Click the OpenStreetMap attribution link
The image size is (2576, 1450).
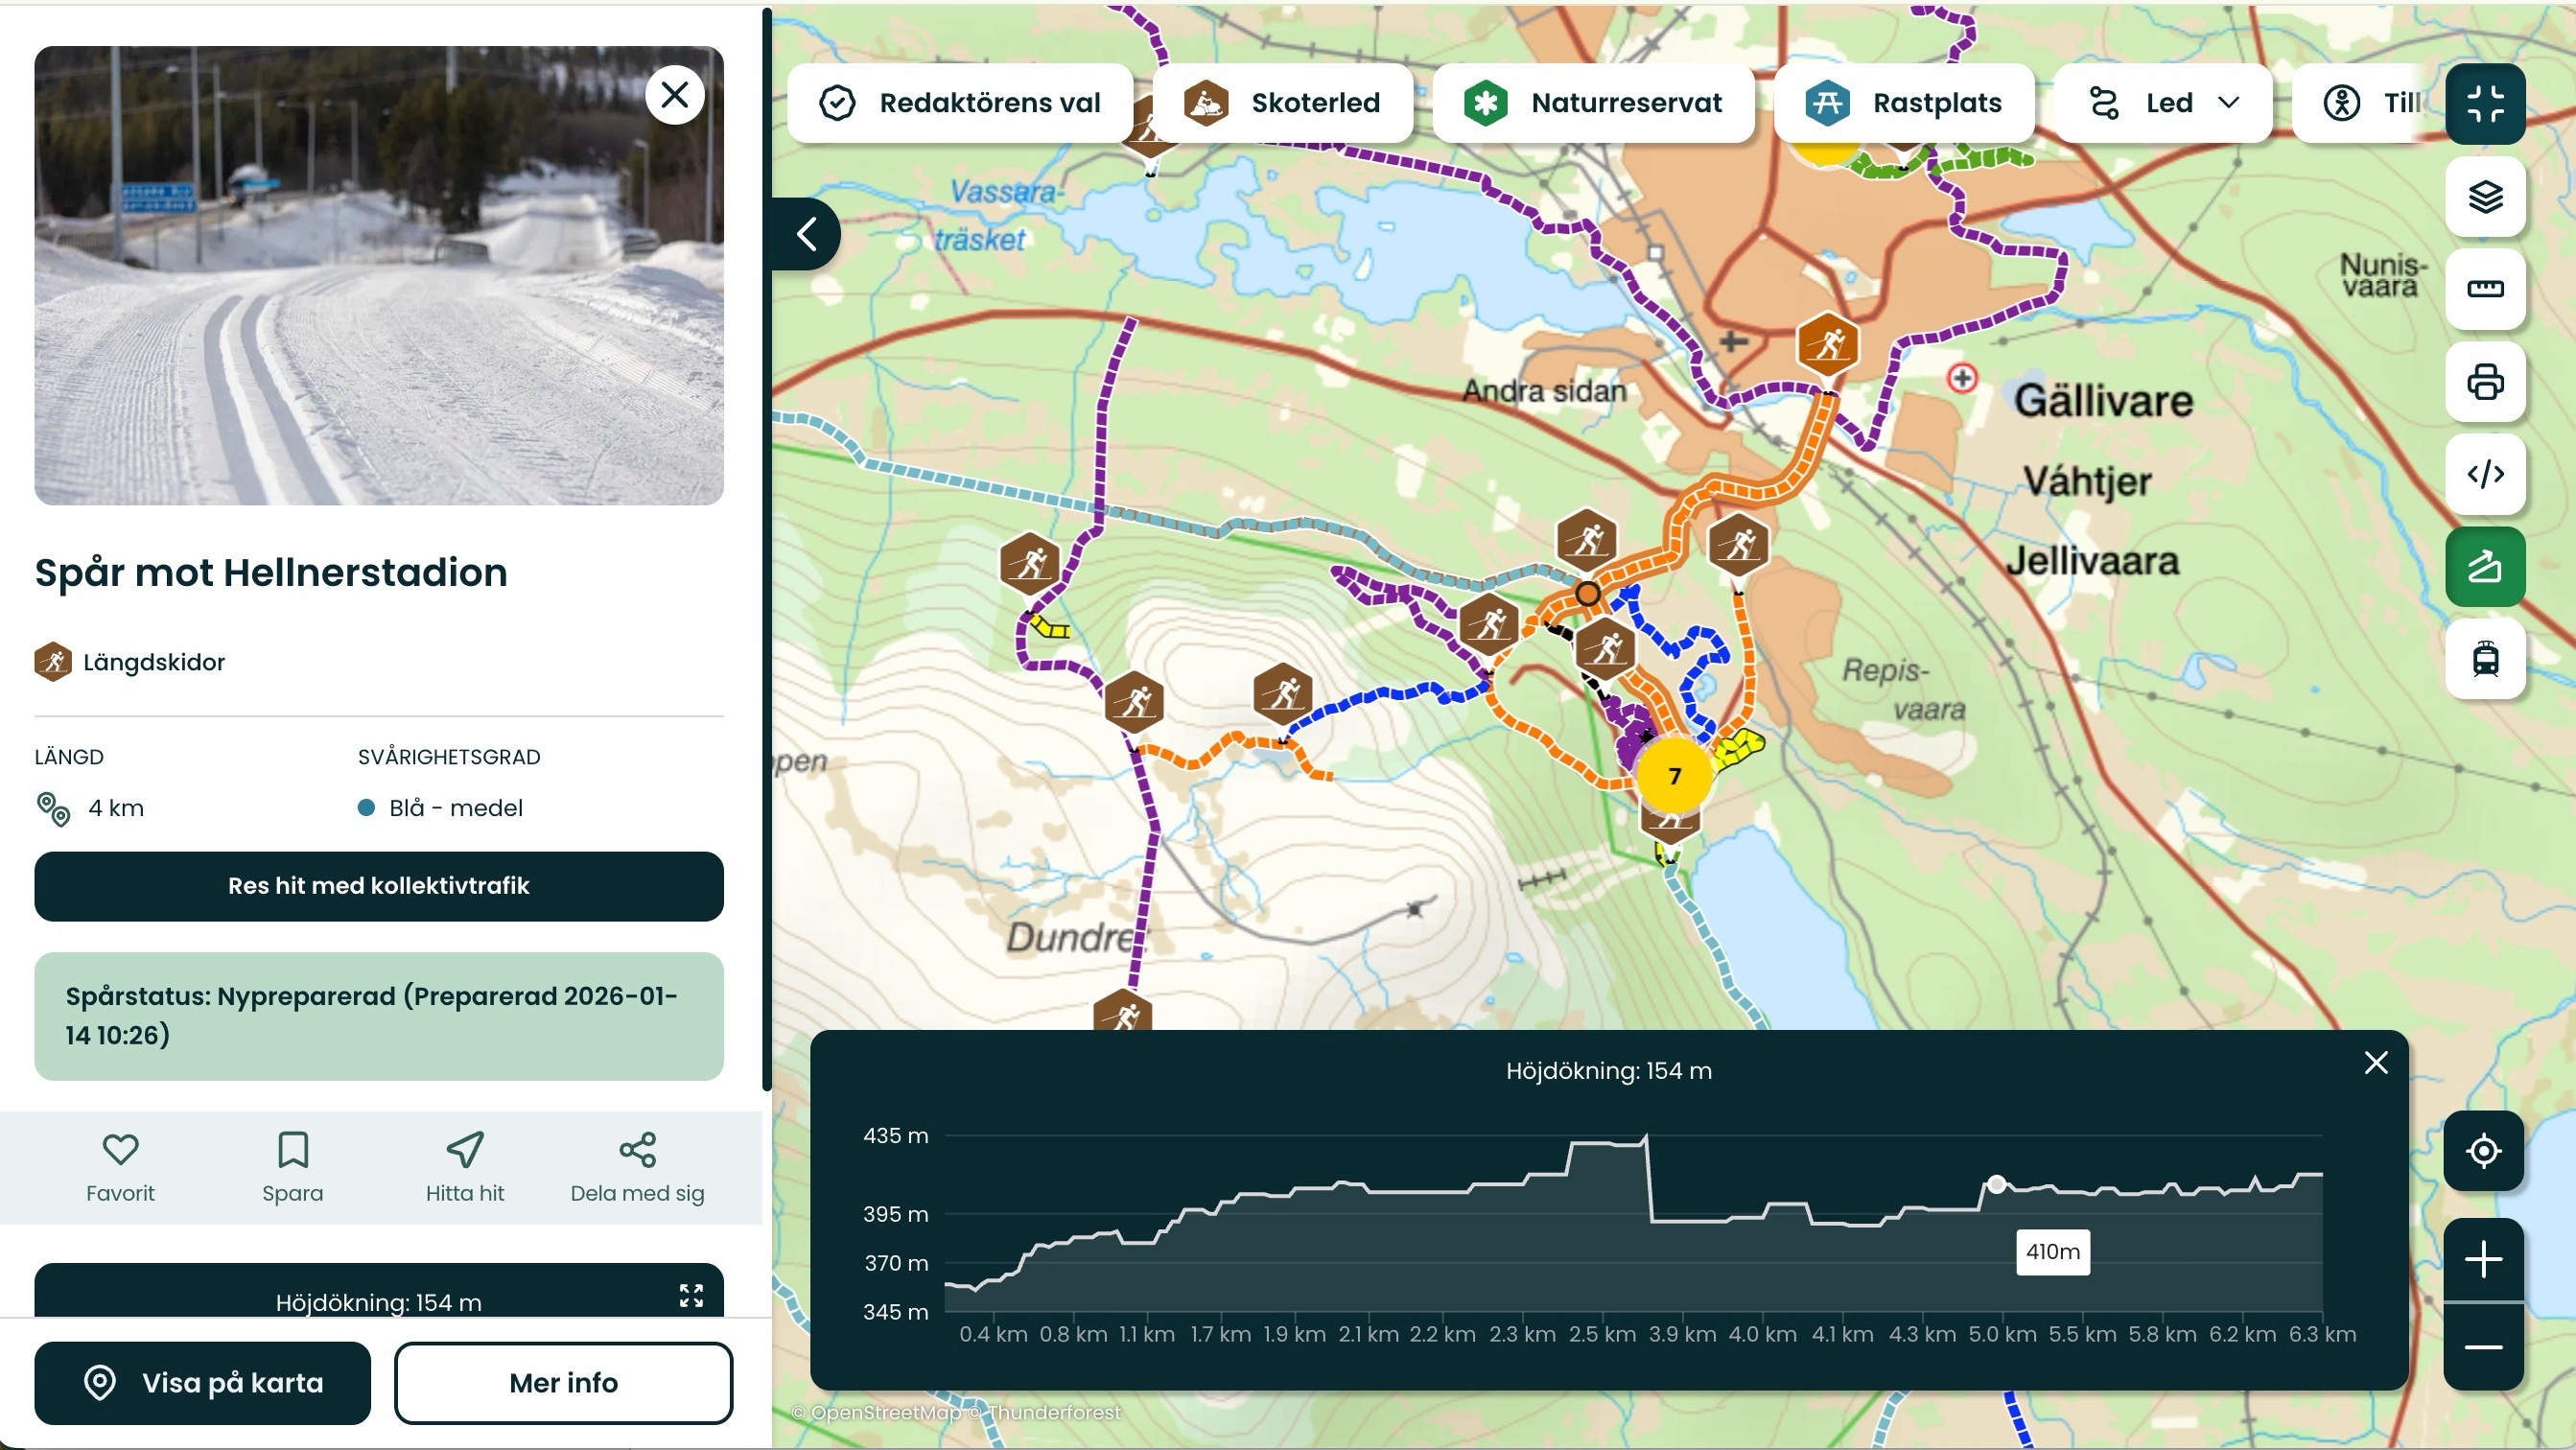[875, 1412]
